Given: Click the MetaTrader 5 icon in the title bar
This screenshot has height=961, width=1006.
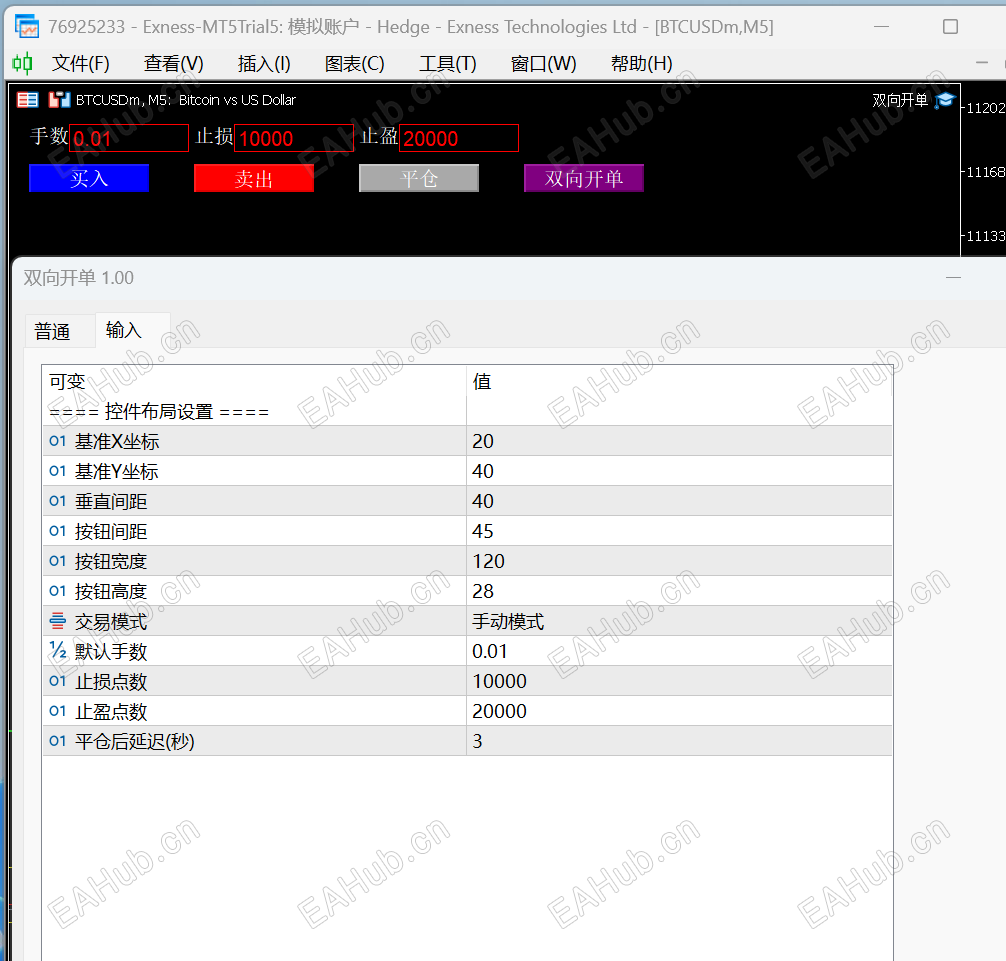Looking at the screenshot, I should click(25, 25).
